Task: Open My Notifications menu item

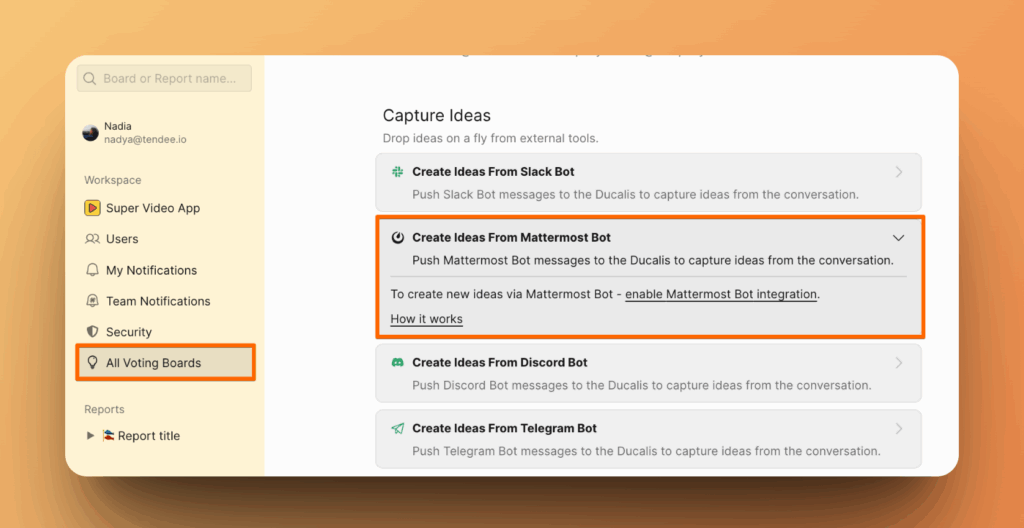Action: 151,270
